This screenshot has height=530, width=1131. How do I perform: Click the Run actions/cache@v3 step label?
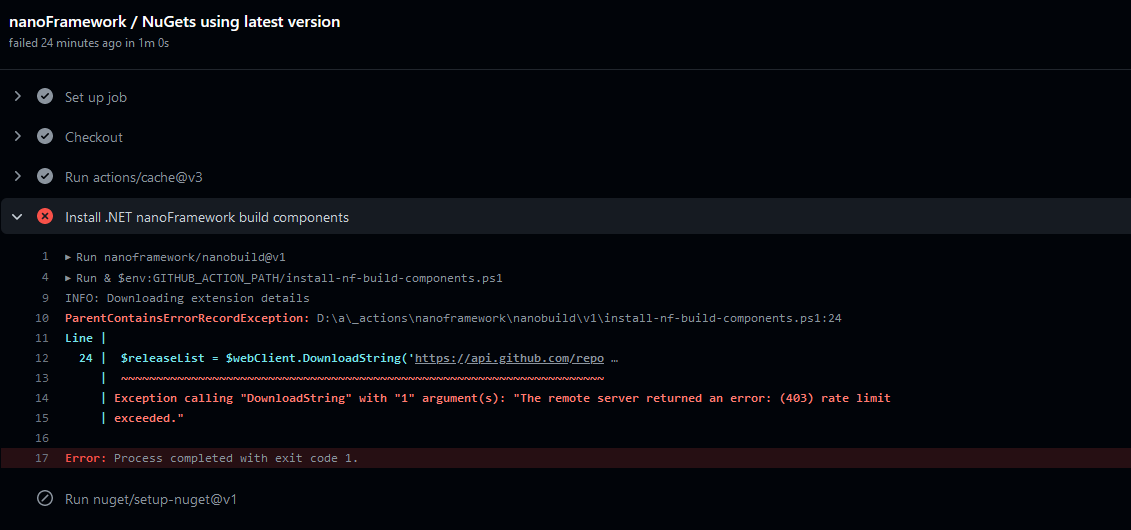[x=133, y=177]
